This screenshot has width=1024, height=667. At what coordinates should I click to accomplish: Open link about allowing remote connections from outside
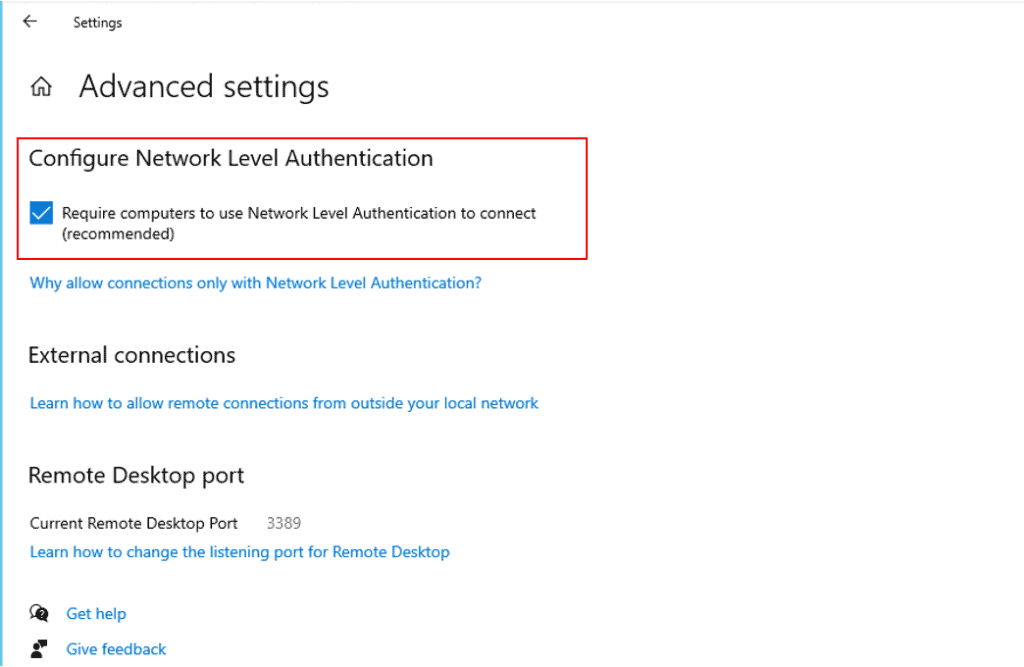coord(284,403)
